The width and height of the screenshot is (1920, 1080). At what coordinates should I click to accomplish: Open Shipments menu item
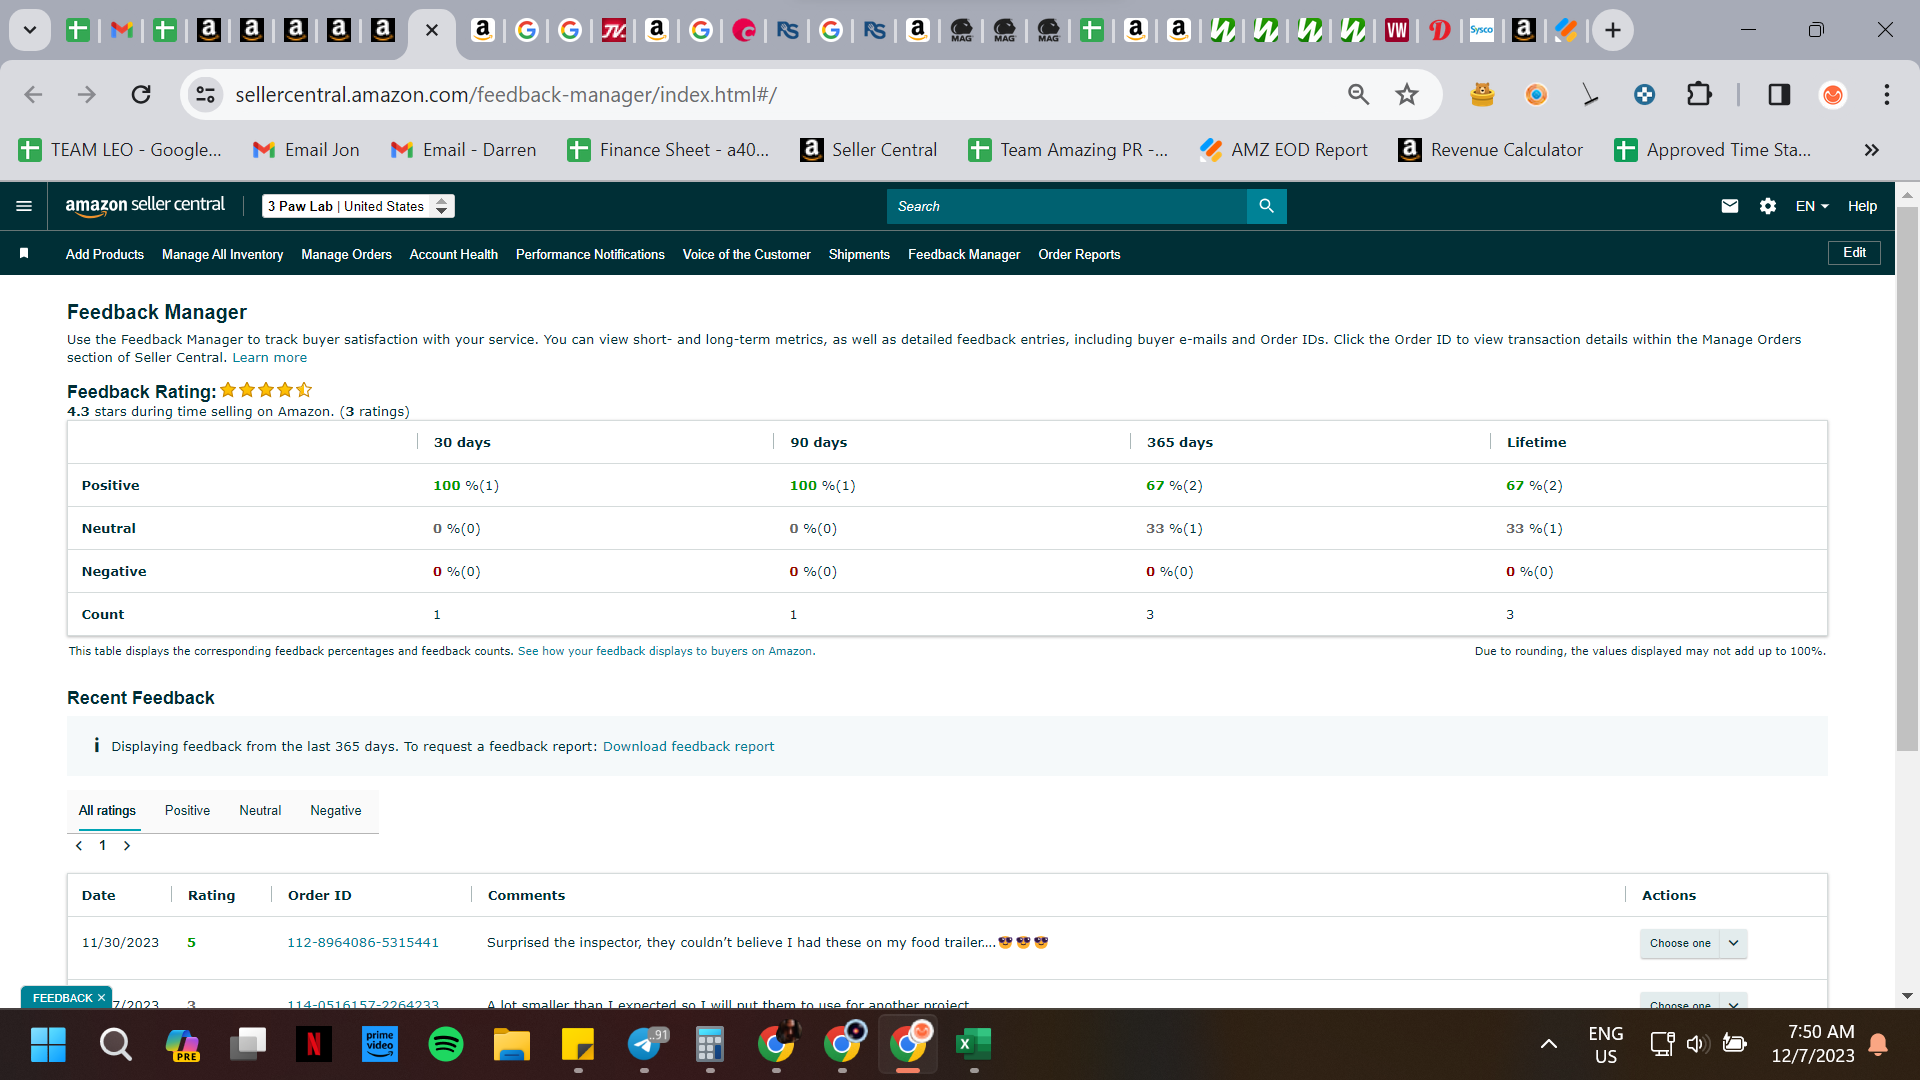pyautogui.click(x=859, y=254)
